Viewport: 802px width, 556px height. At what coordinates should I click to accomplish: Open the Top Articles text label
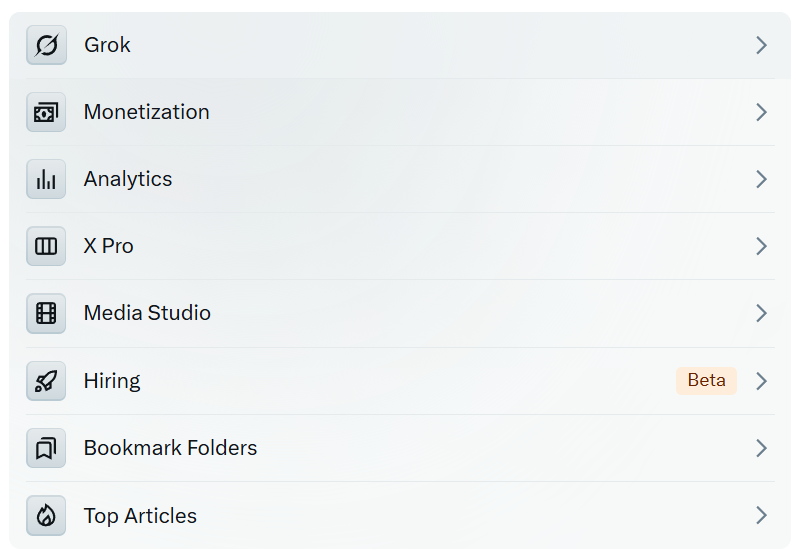141,516
